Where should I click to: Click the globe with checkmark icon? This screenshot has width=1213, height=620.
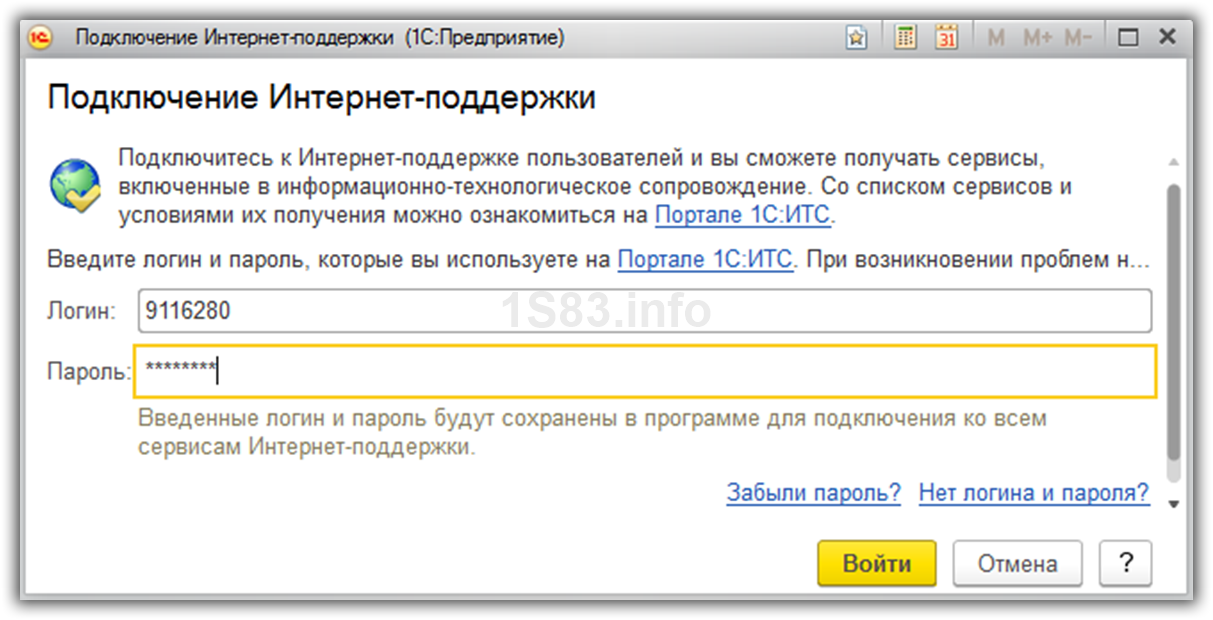coord(75,185)
